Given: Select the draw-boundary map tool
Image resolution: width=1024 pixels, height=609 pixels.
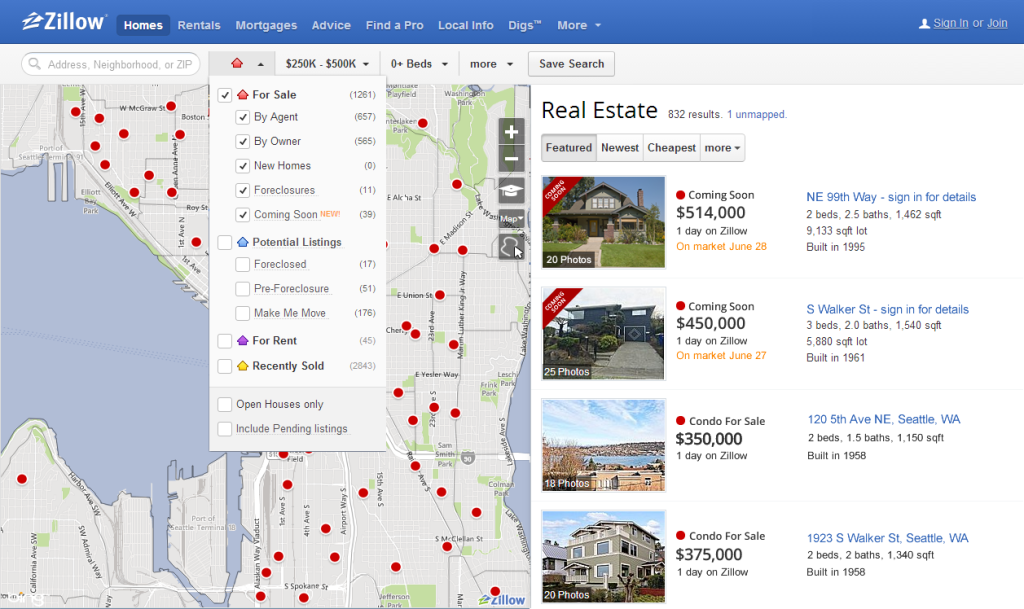Looking at the screenshot, I should click(x=511, y=247).
